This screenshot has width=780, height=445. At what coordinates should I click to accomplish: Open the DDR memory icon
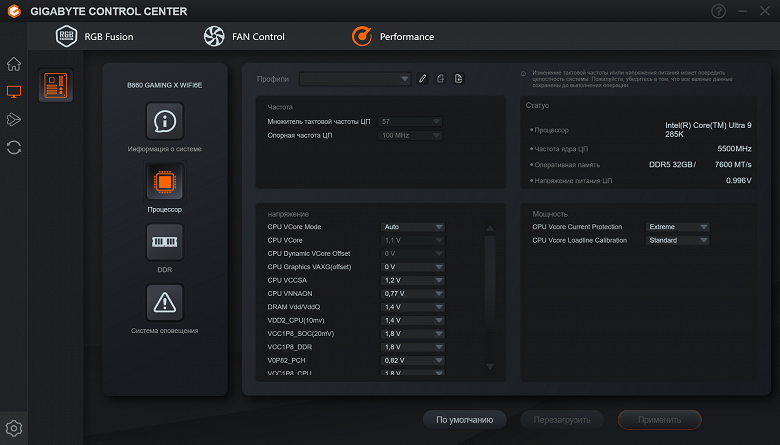pyautogui.click(x=165, y=242)
